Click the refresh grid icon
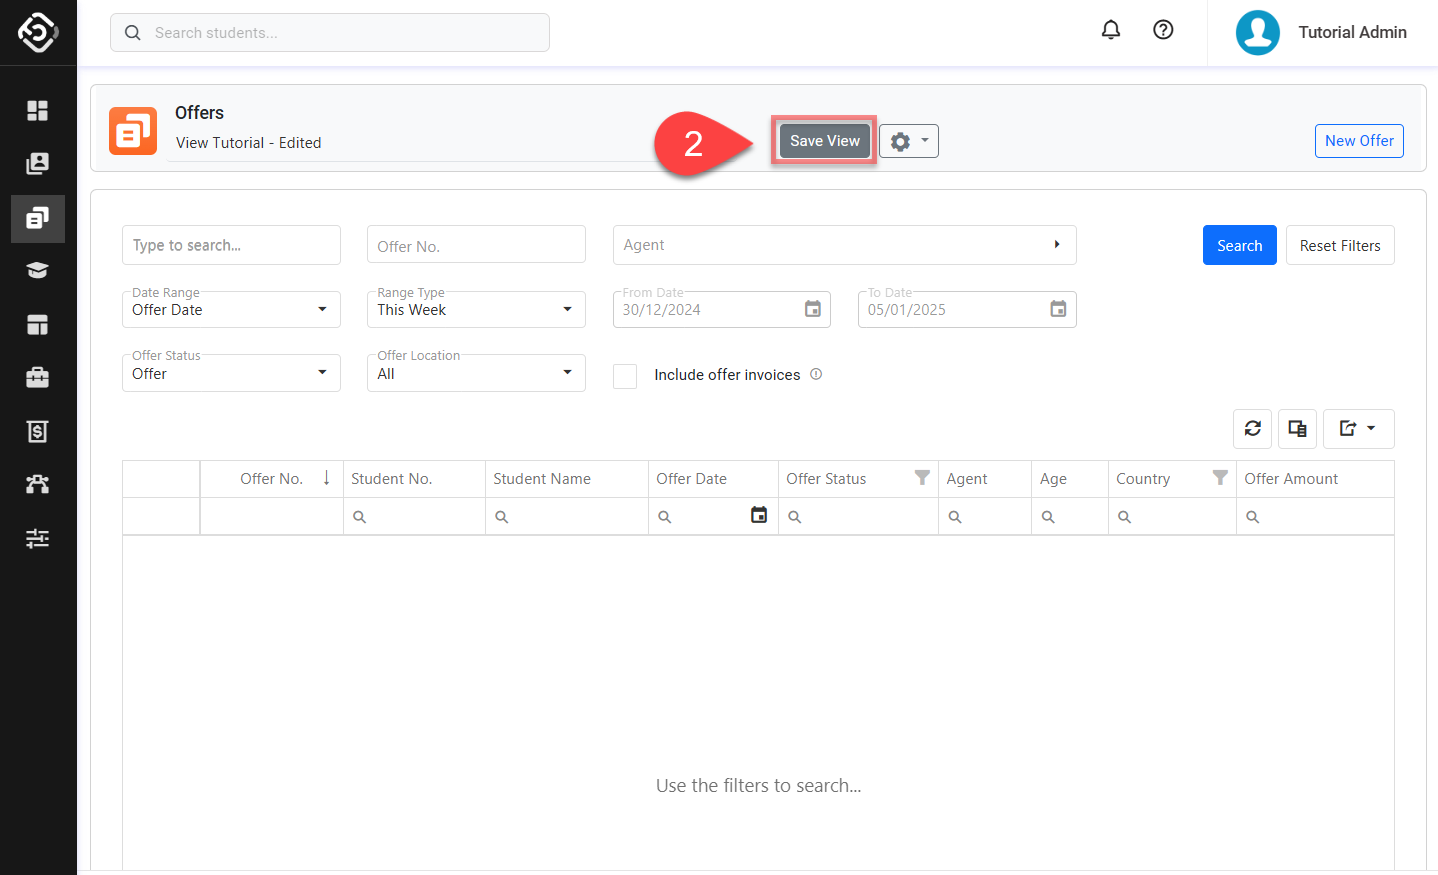Screen dimensions: 1438x875 tap(1252, 429)
